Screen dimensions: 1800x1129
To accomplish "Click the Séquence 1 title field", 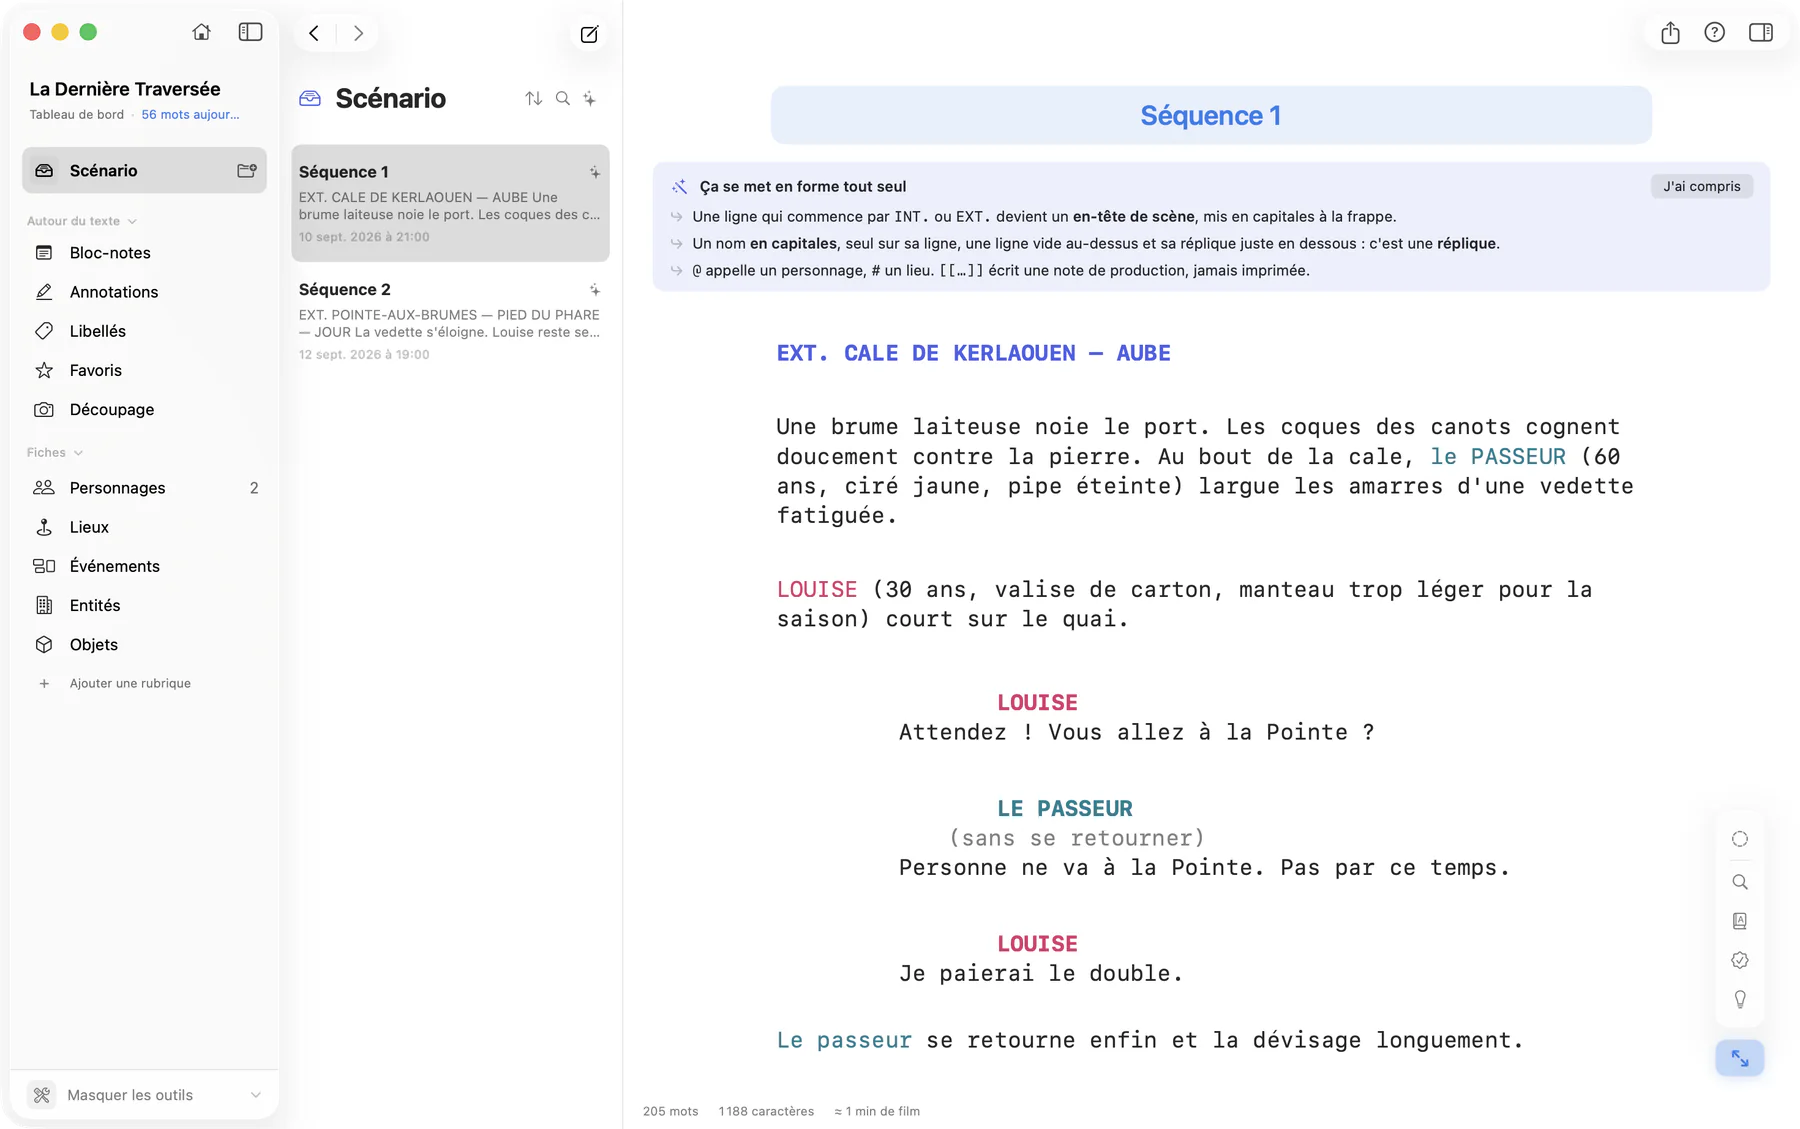I will 1211,115.
